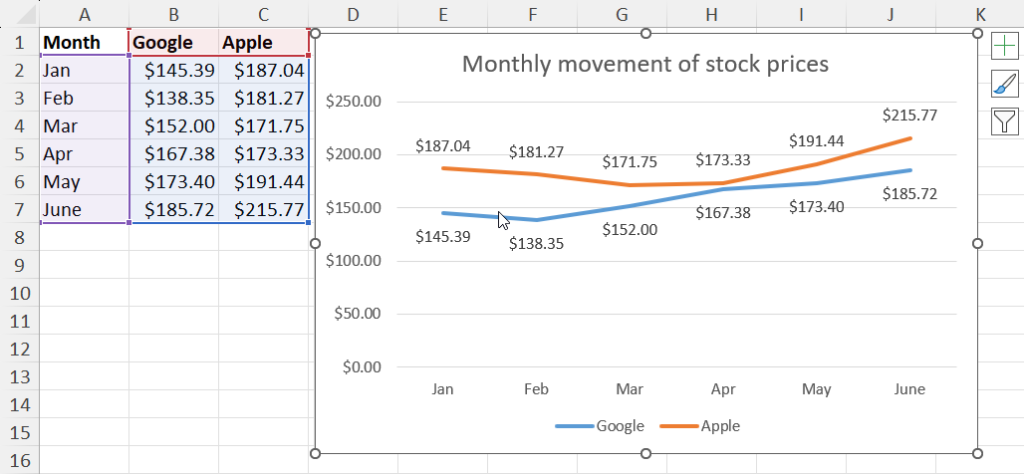Select the Apple legend entry
The image size is (1024, 474).
click(x=700, y=426)
